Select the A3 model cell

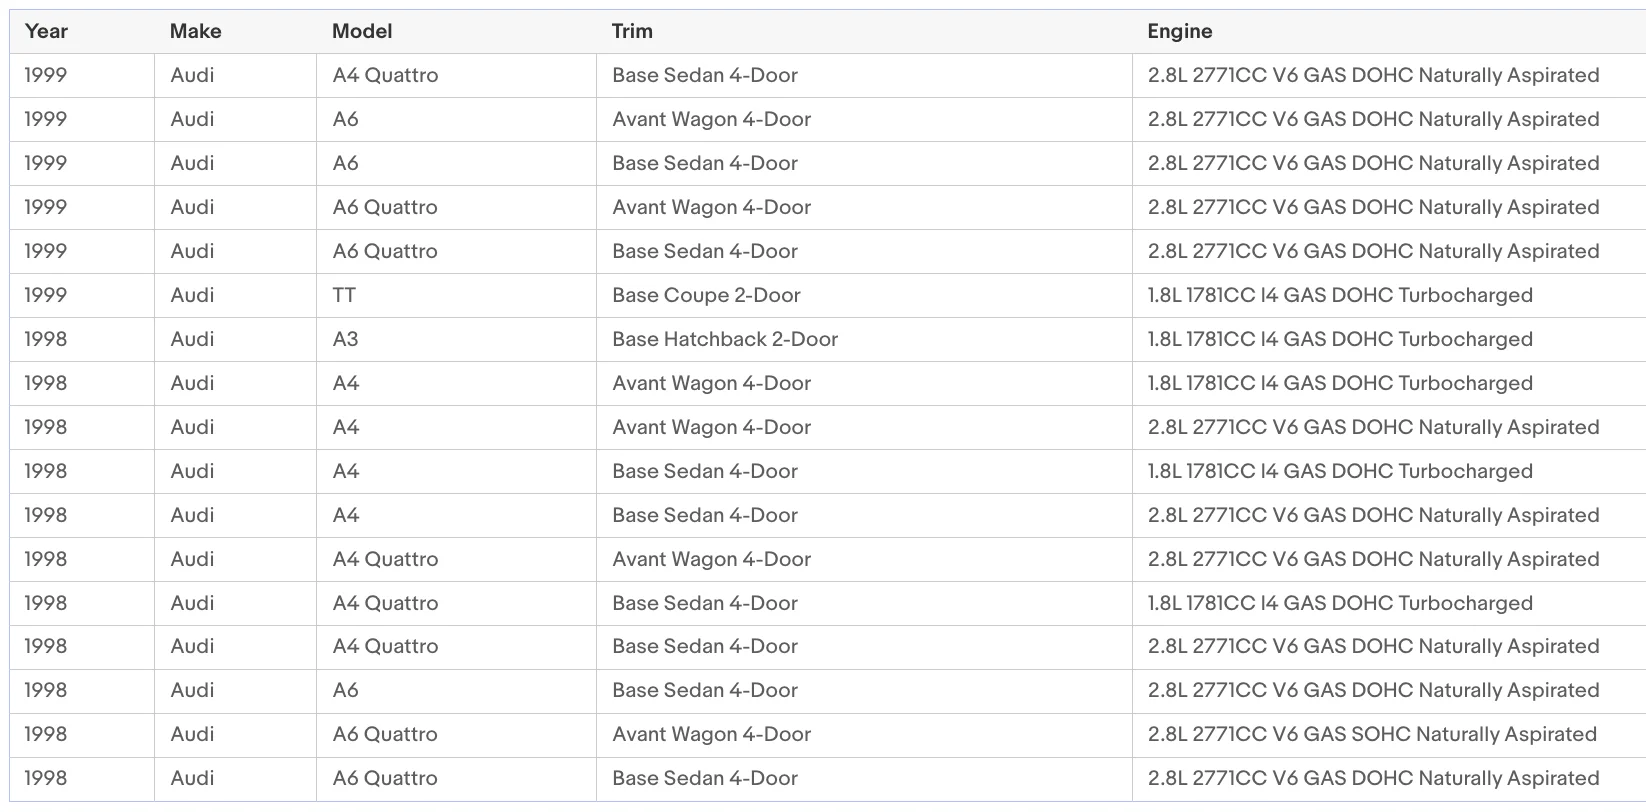click(456, 339)
